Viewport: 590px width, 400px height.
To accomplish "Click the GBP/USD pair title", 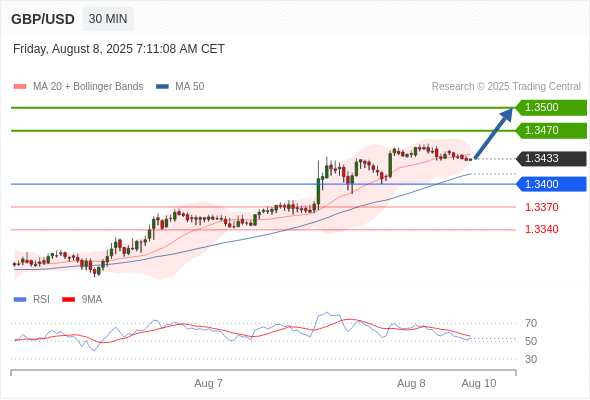I will coord(43,19).
